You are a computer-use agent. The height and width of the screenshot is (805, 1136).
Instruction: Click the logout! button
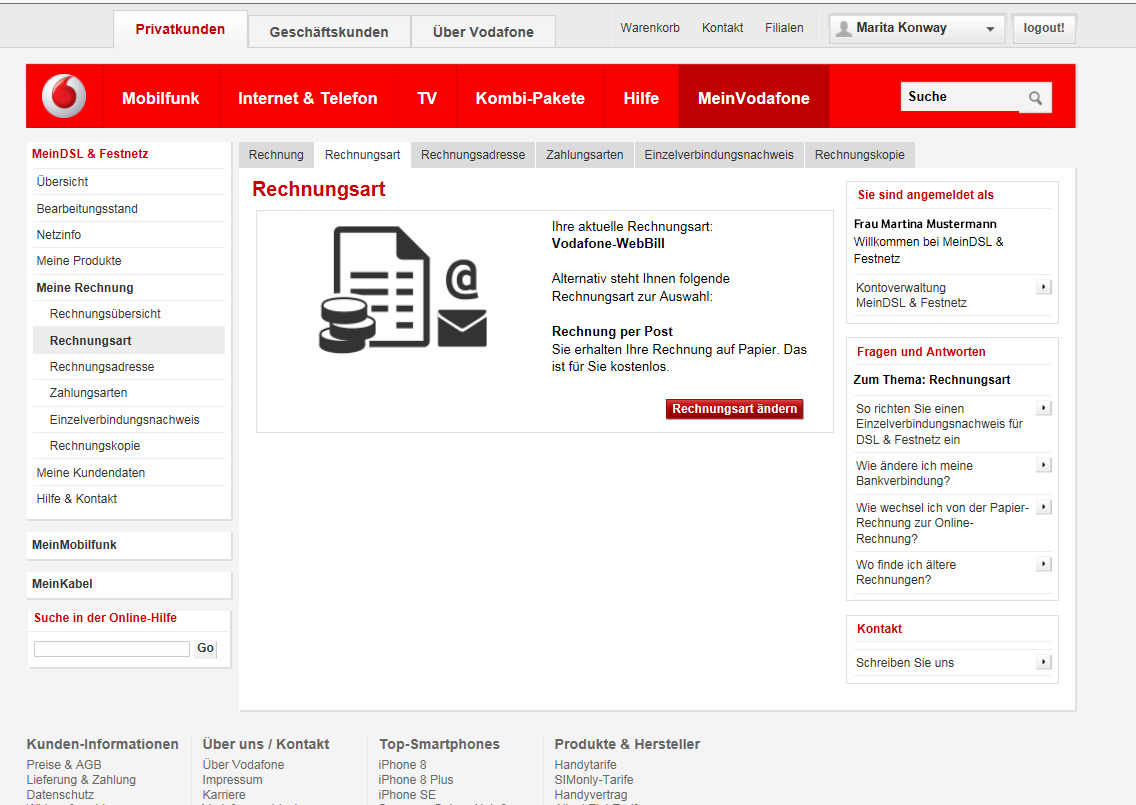[x=1044, y=27]
